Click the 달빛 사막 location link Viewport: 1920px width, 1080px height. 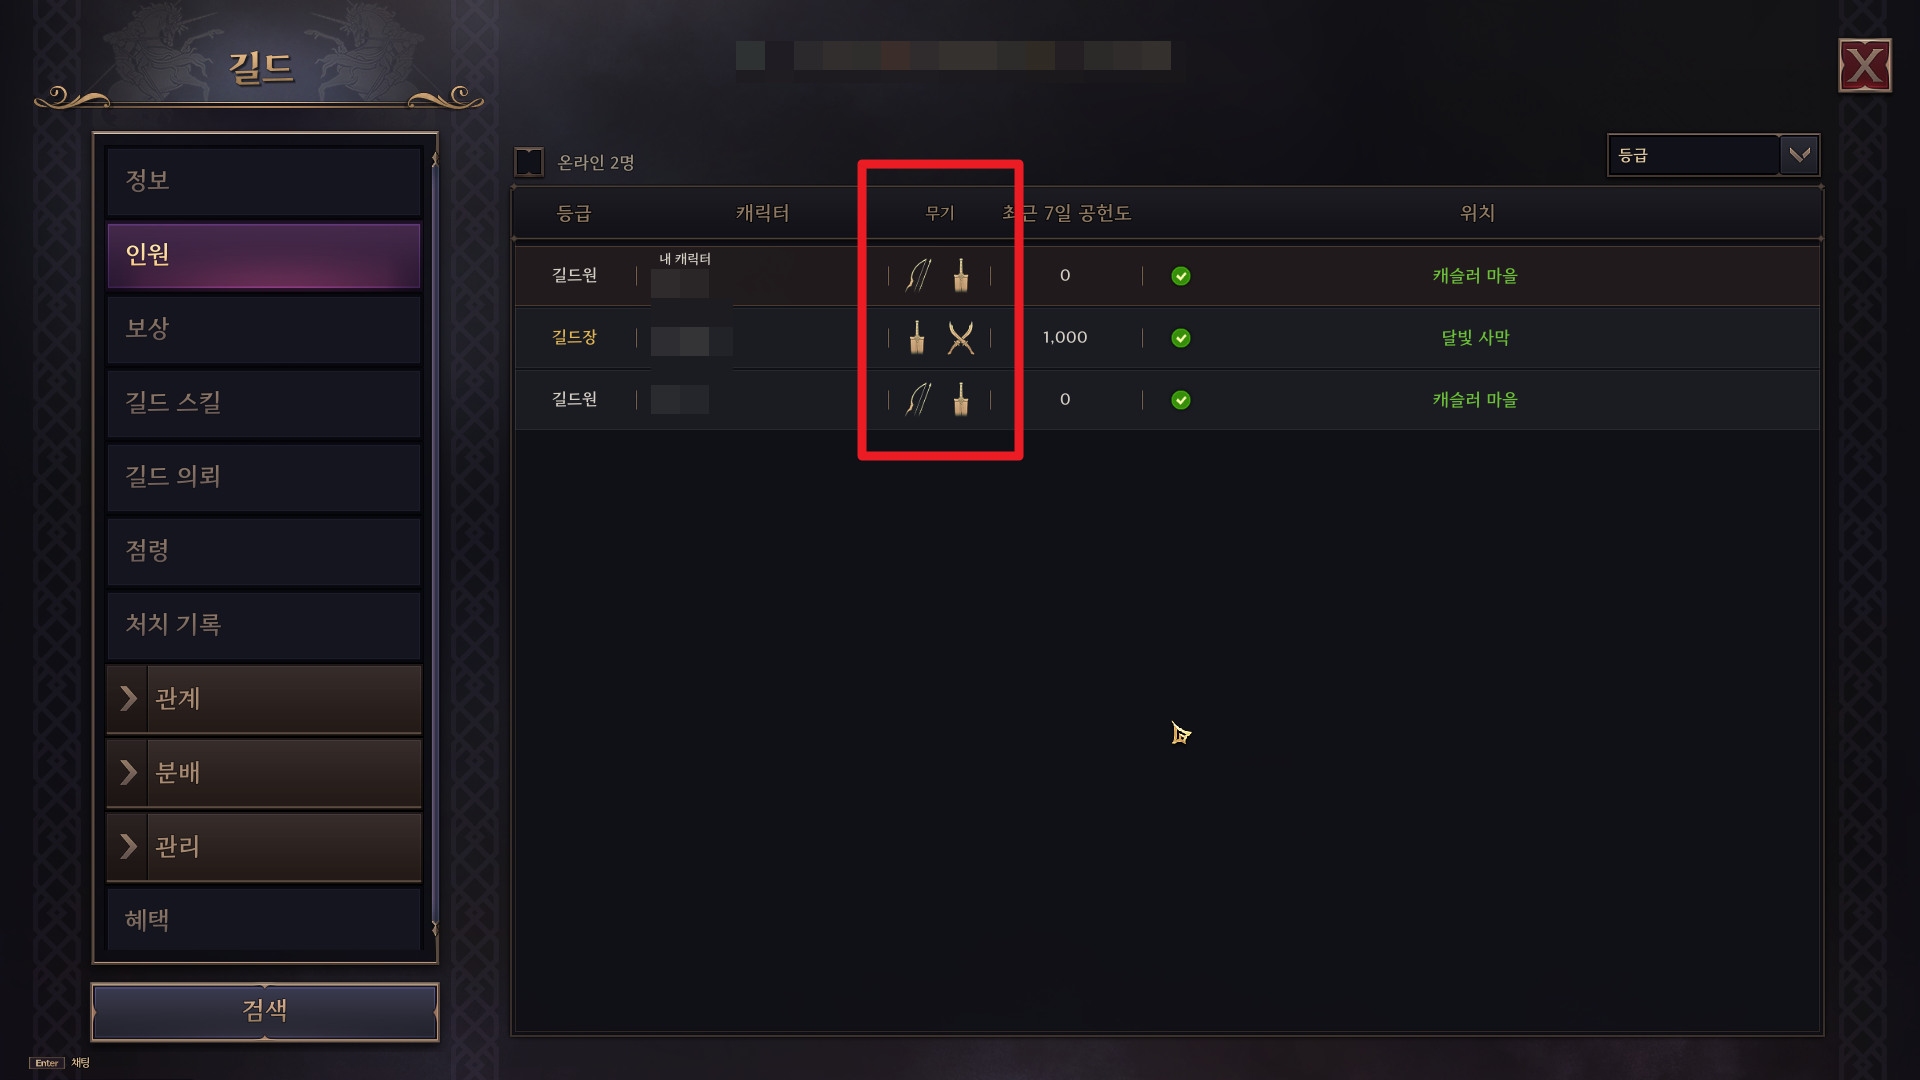[x=1475, y=338]
